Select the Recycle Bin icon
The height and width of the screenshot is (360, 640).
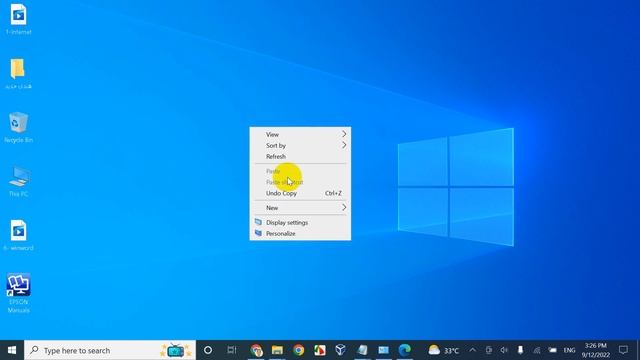coord(18,127)
